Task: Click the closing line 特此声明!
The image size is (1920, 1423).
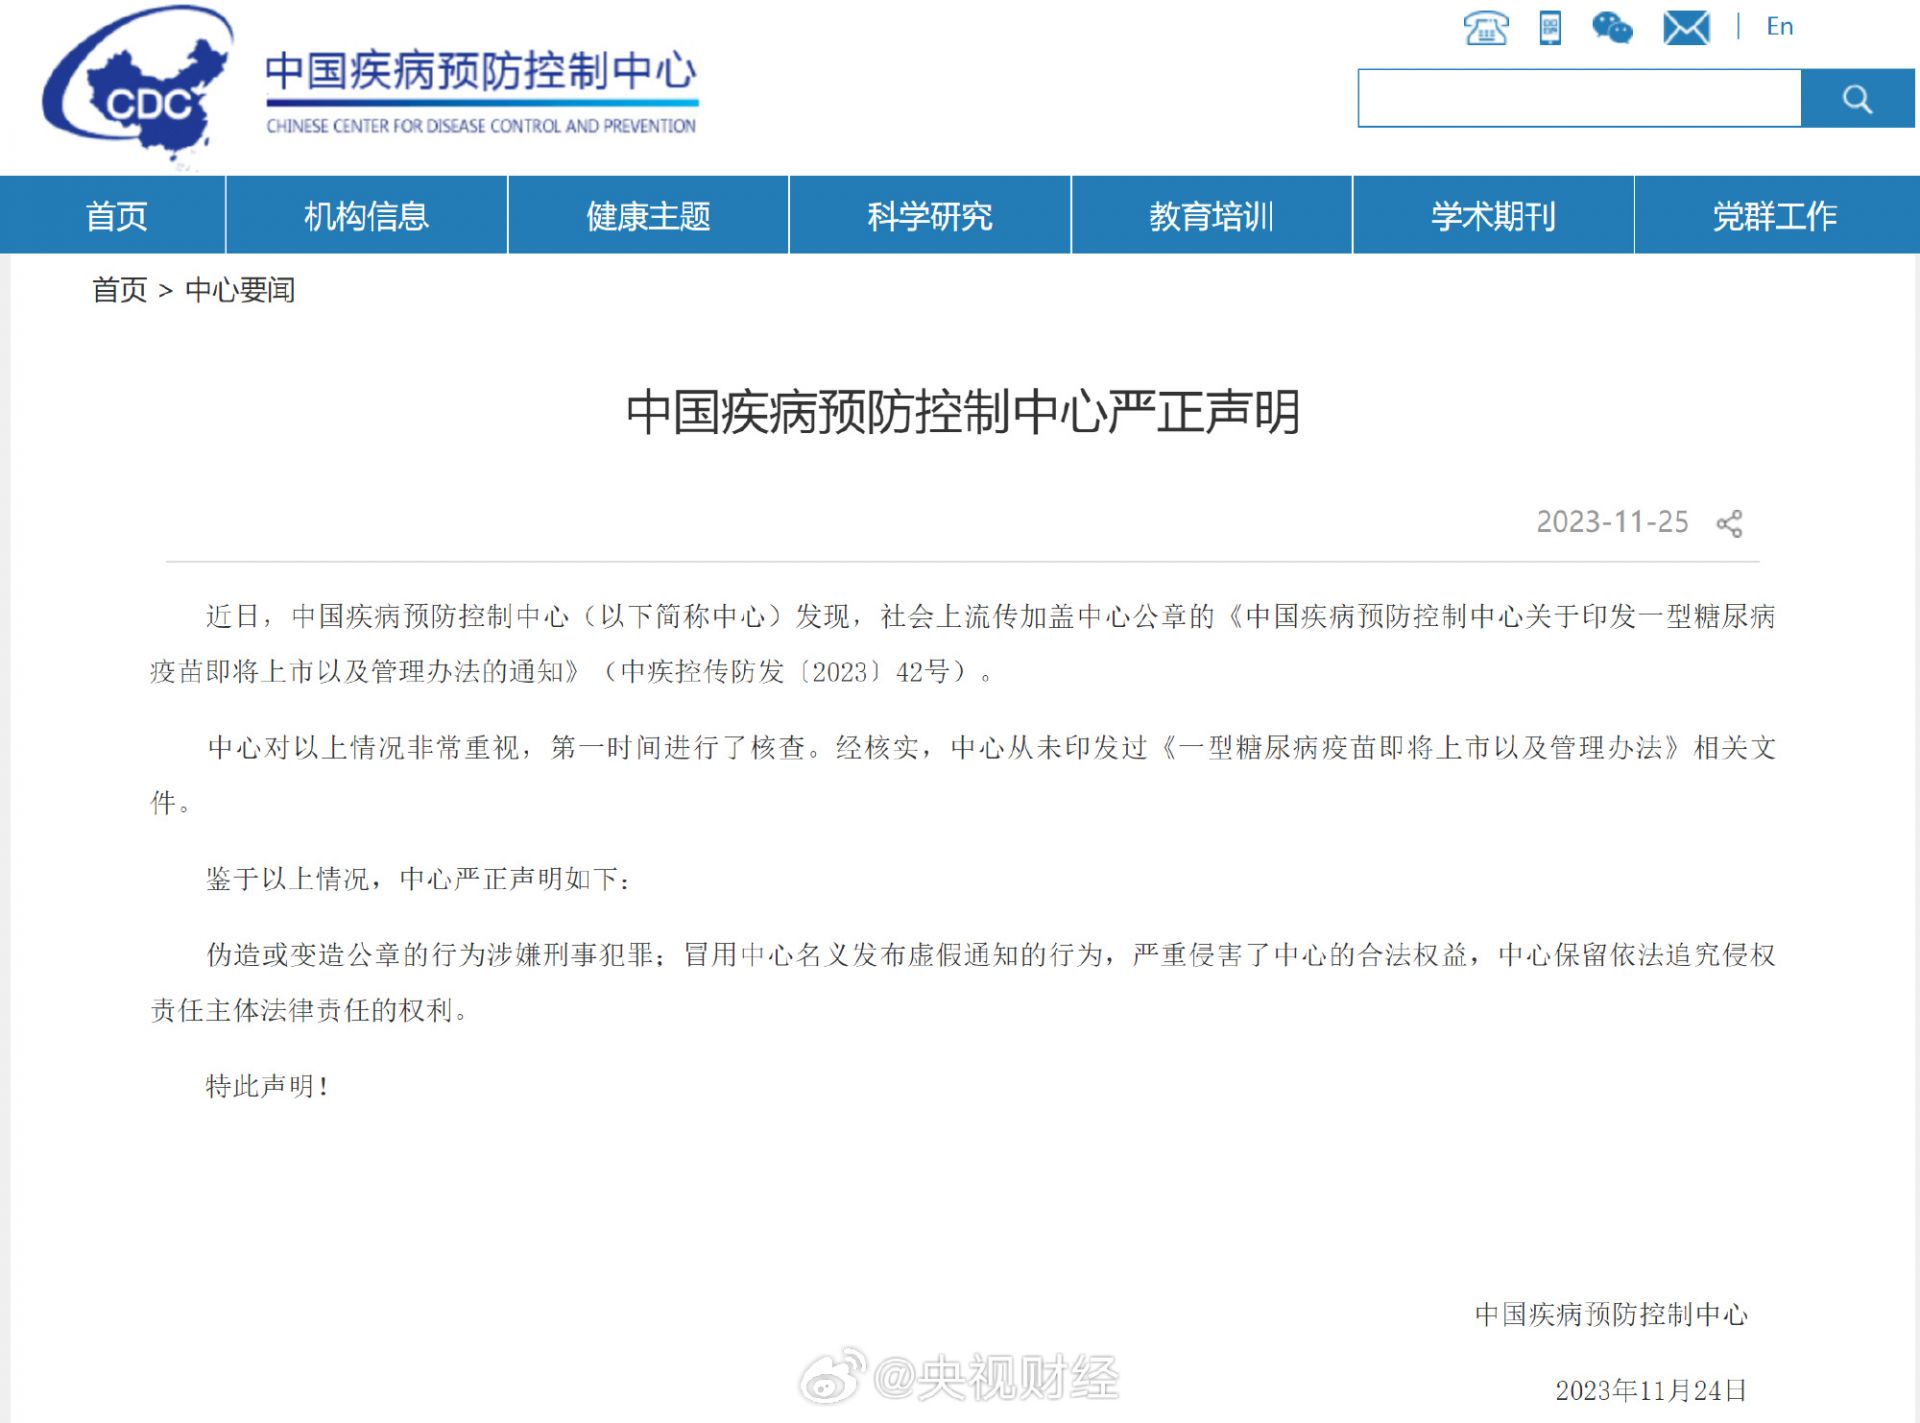Action: coord(268,1086)
